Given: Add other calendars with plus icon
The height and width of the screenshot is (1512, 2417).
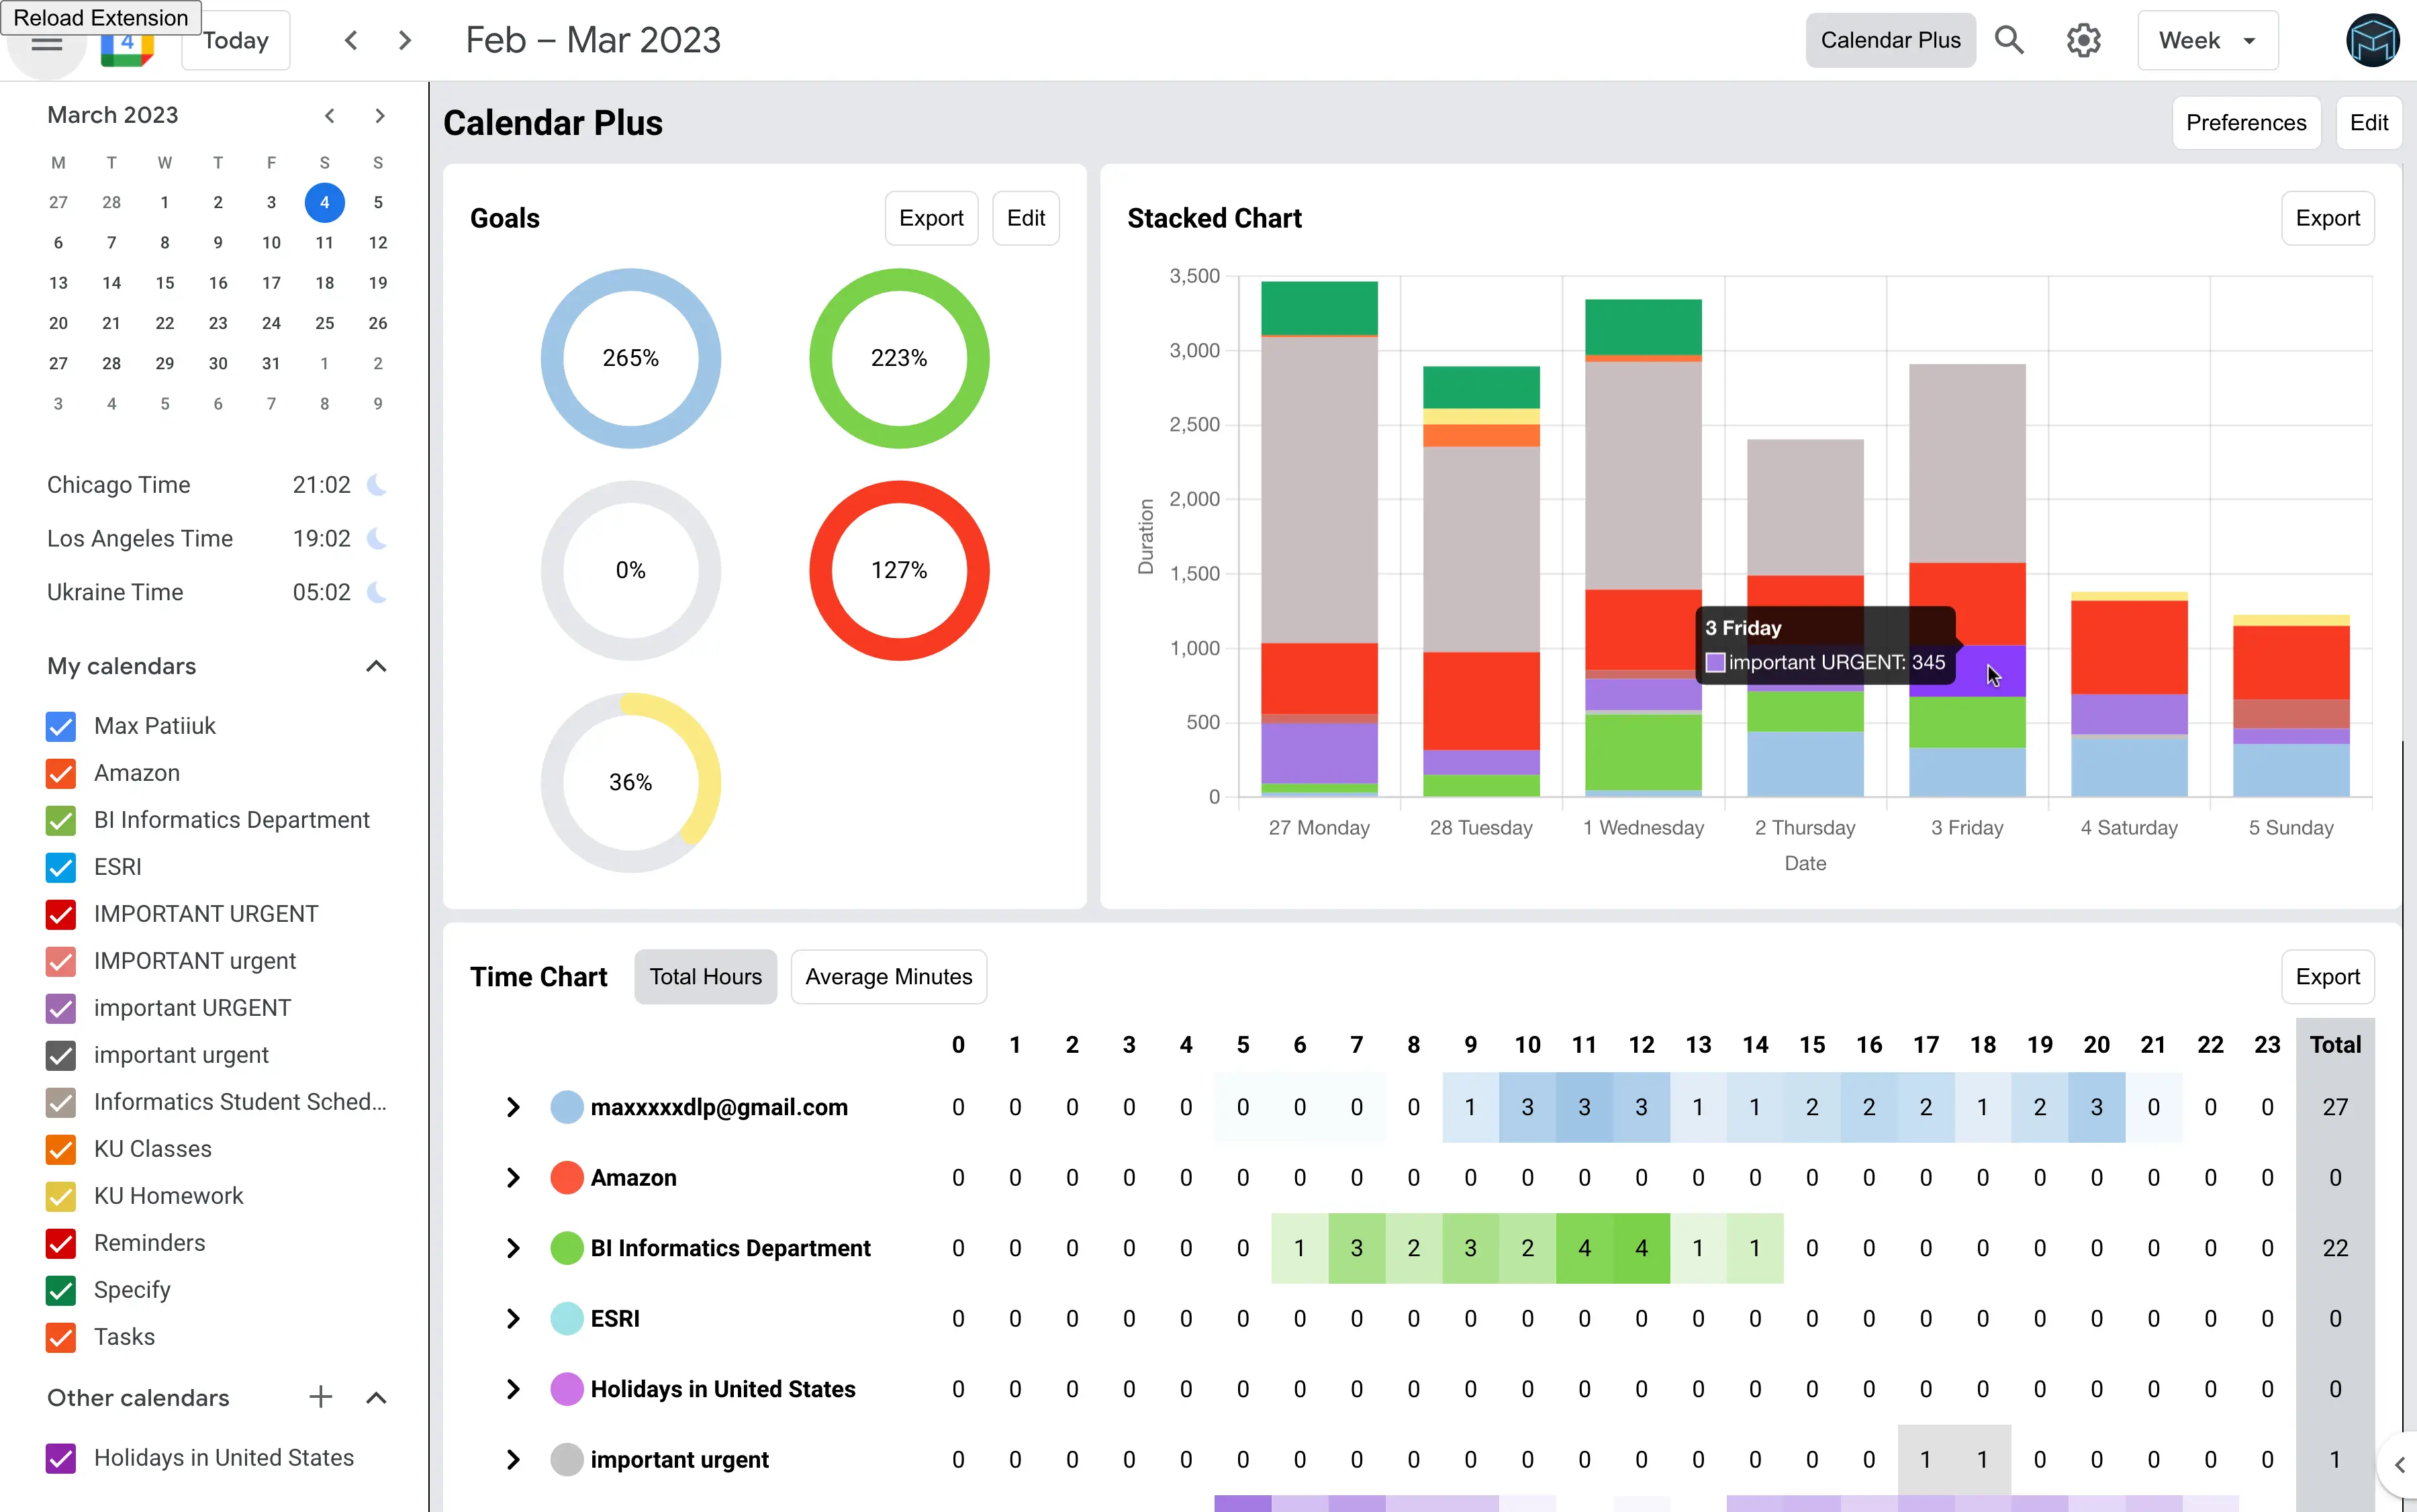Looking at the screenshot, I should click(320, 1398).
